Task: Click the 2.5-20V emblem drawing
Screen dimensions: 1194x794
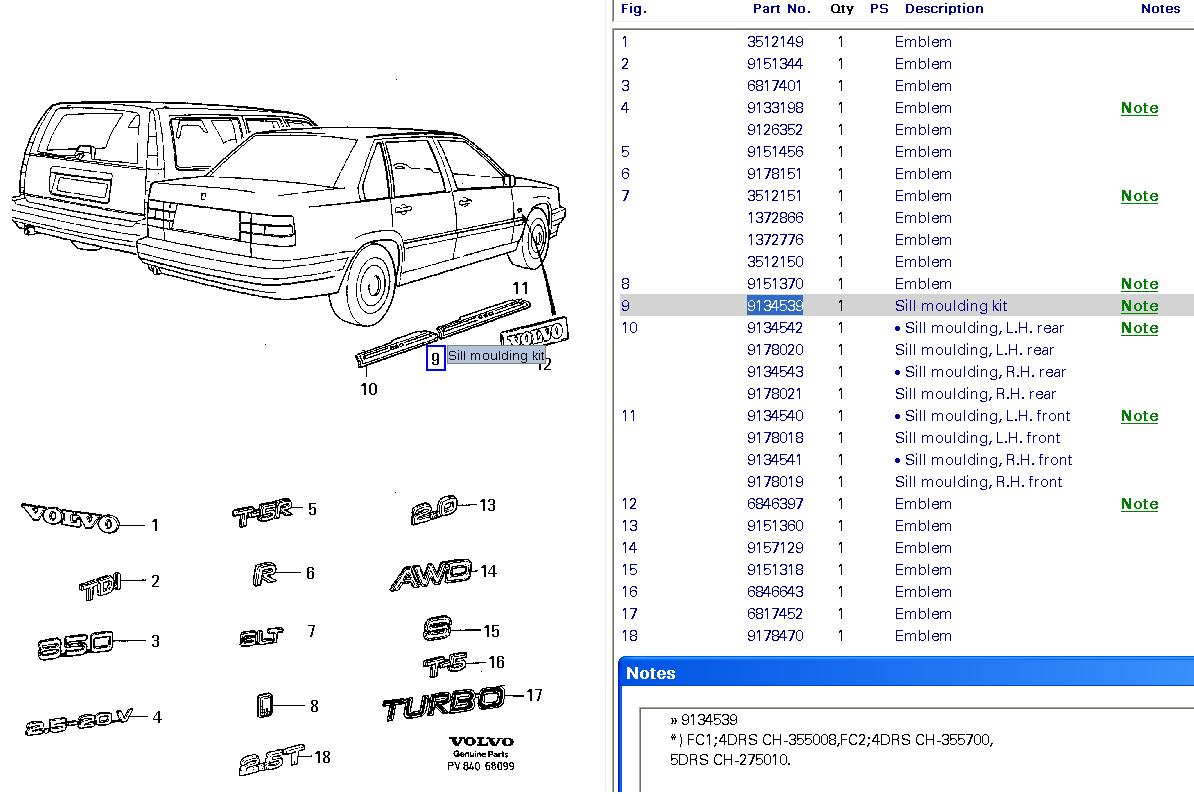Action: [78, 722]
